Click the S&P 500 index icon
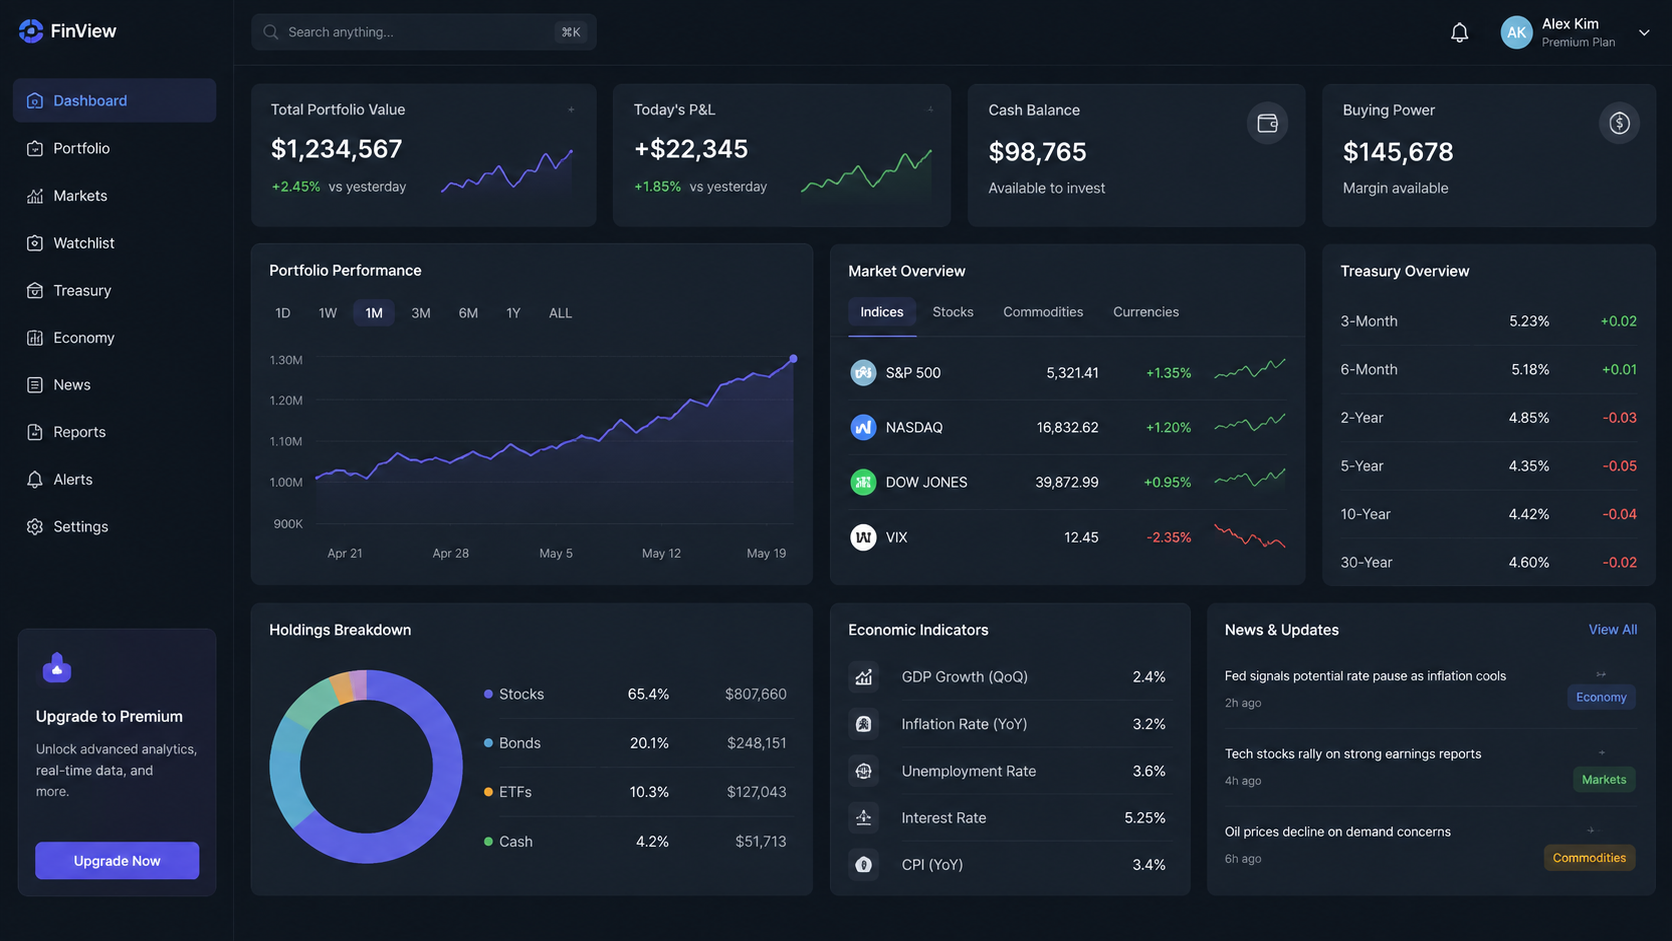This screenshot has height=941, width=1672. 863,373
